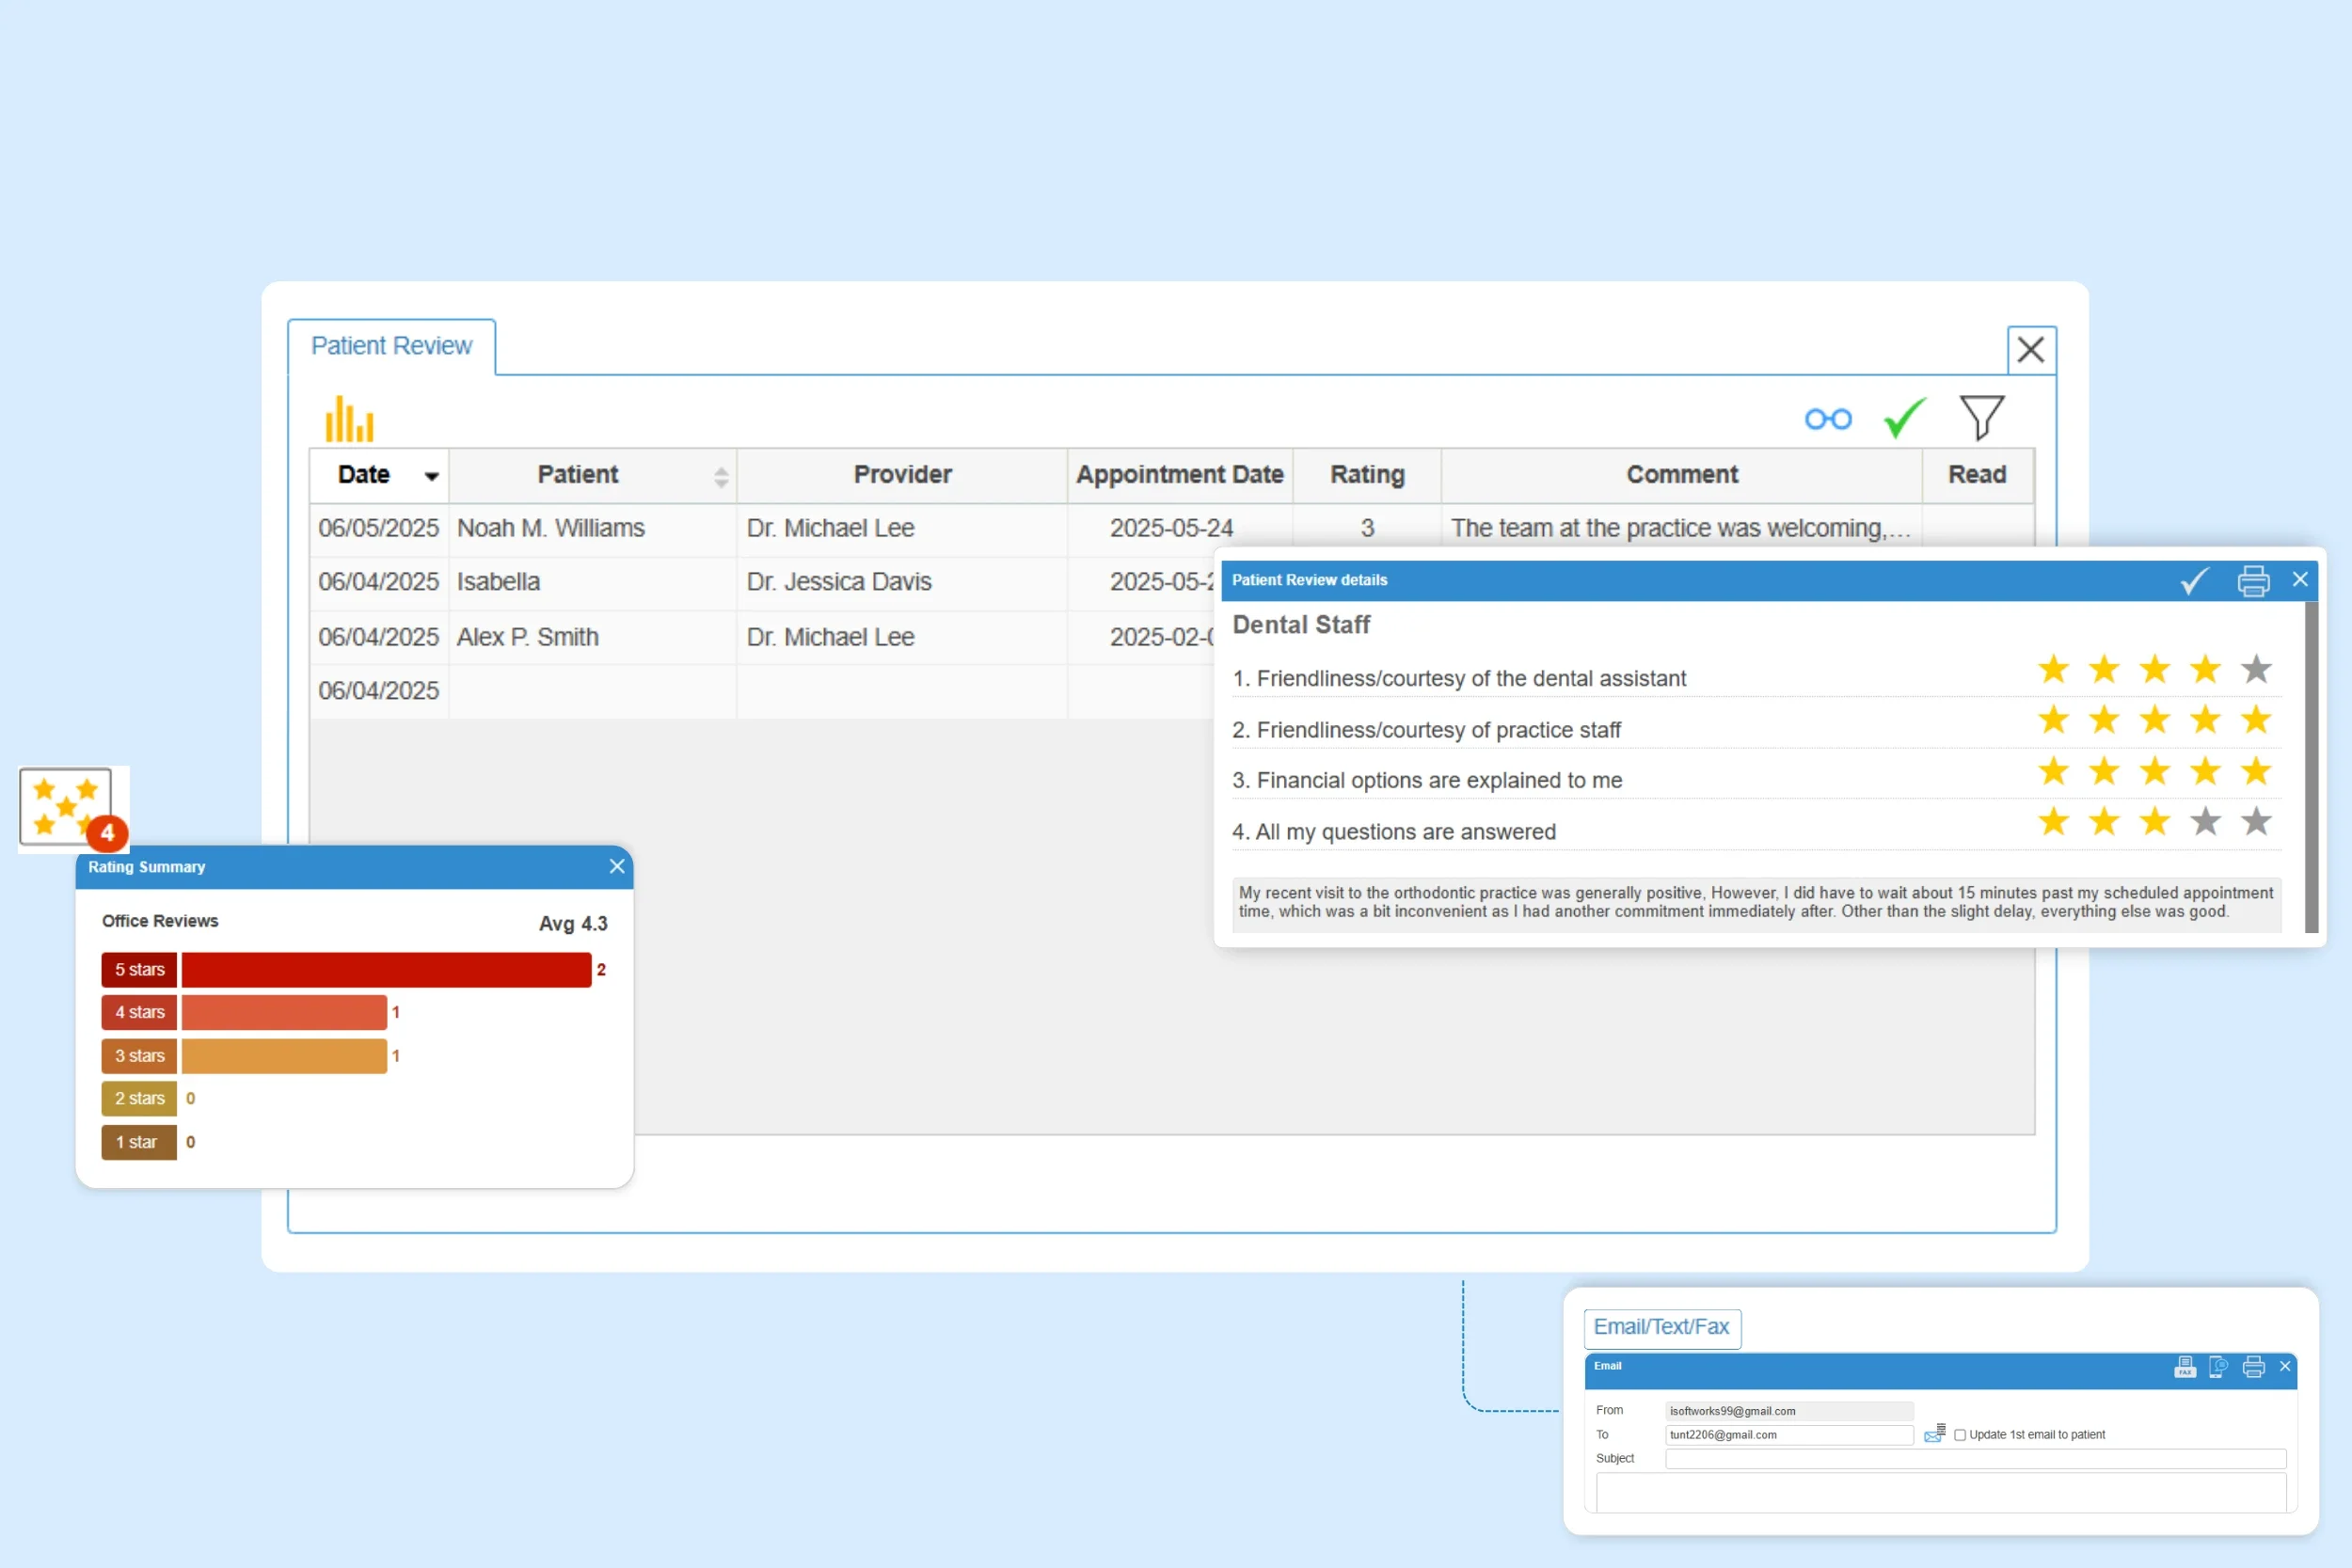The height and width of the screenshot is (1568, 2352).
Task: Give a fifth star for All my questions are answered
Action: point(2256,821)
